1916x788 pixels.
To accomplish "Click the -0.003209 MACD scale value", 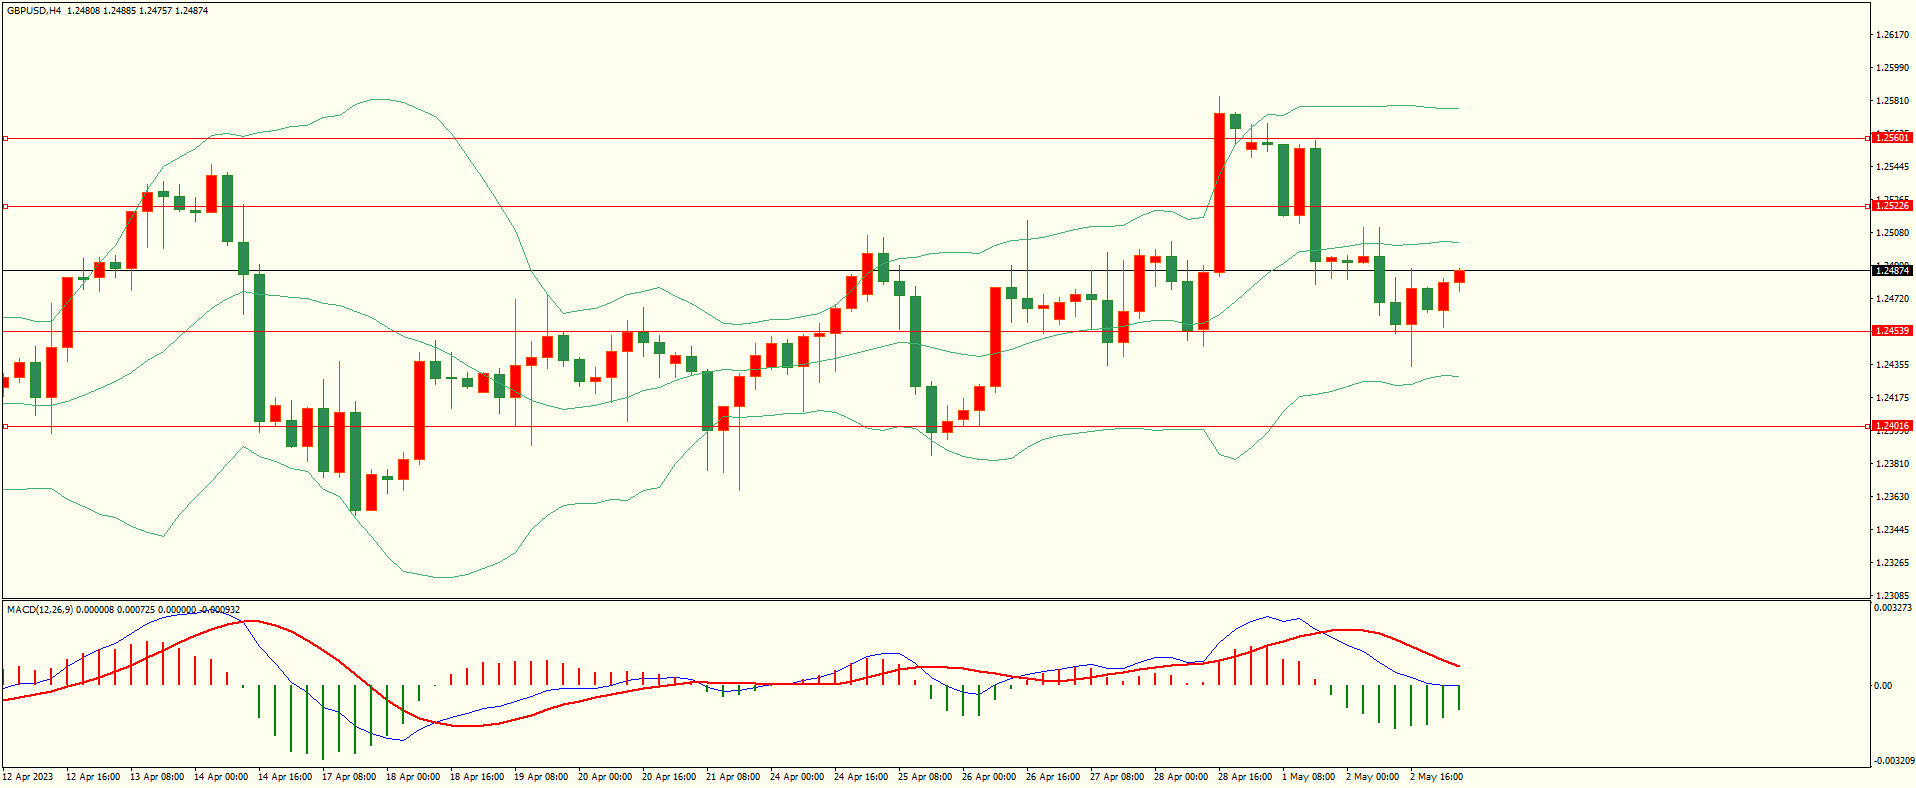I will (x=1894, y=761).
